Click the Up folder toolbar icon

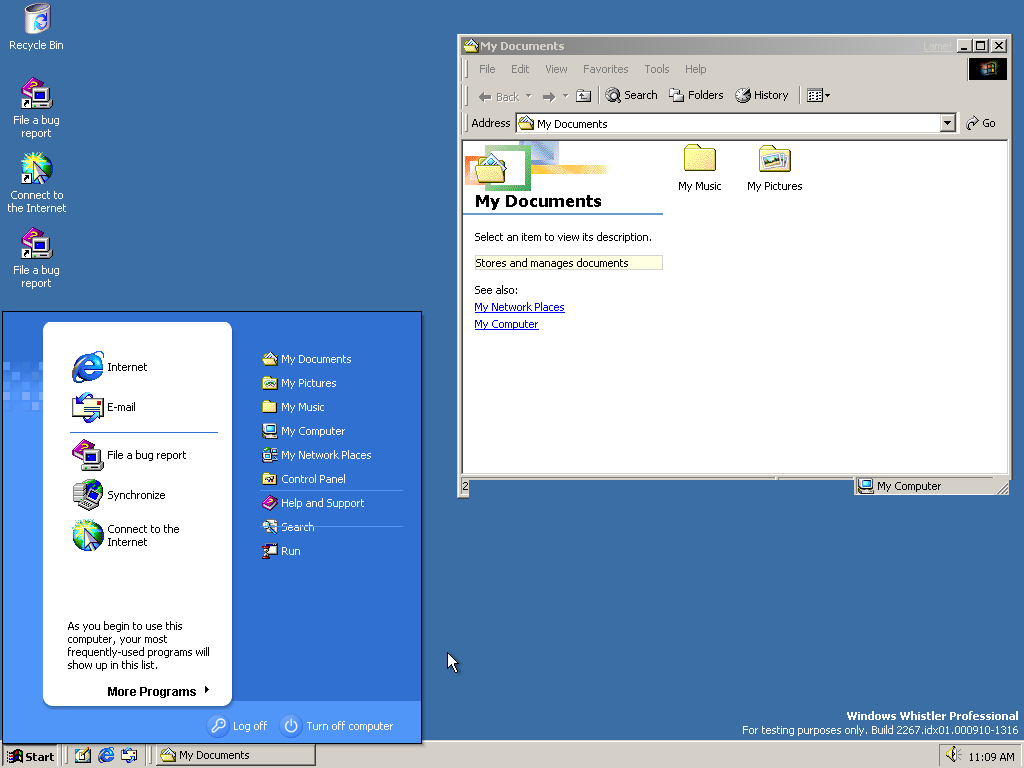(584, 96)
